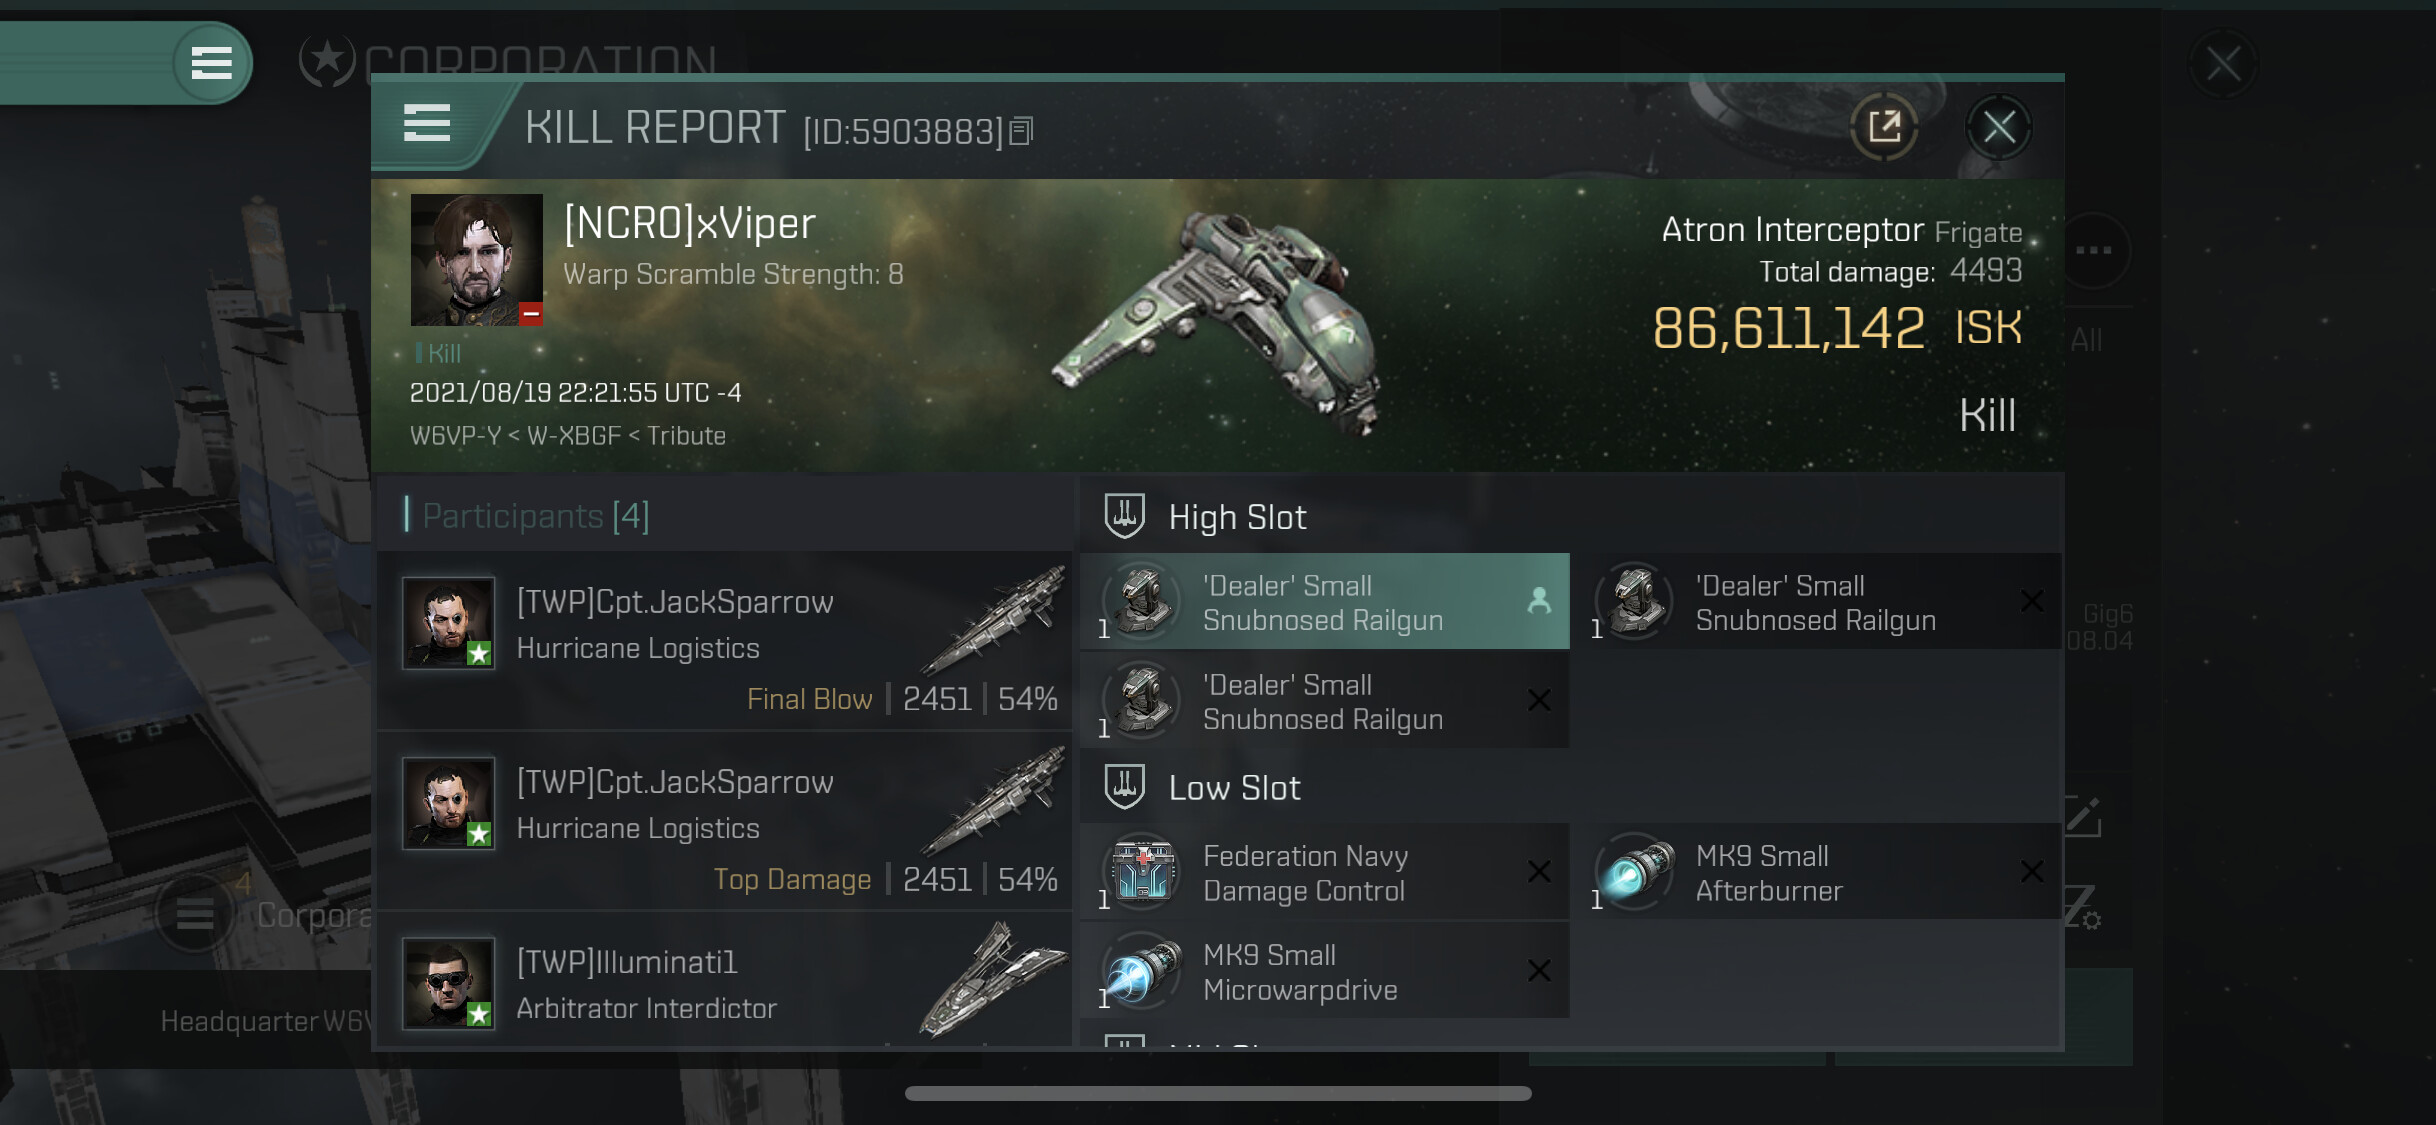Click the W6VP-Y system location link
Image resolution: width=2436 pixels, height=1125 pixels.
click(455, 436)
